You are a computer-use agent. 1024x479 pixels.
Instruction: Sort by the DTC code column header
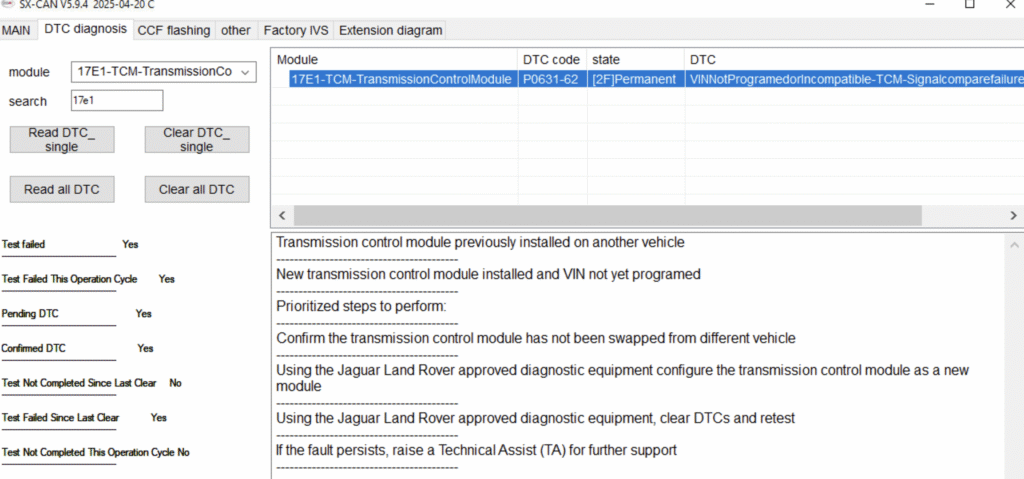coord(552,59)
